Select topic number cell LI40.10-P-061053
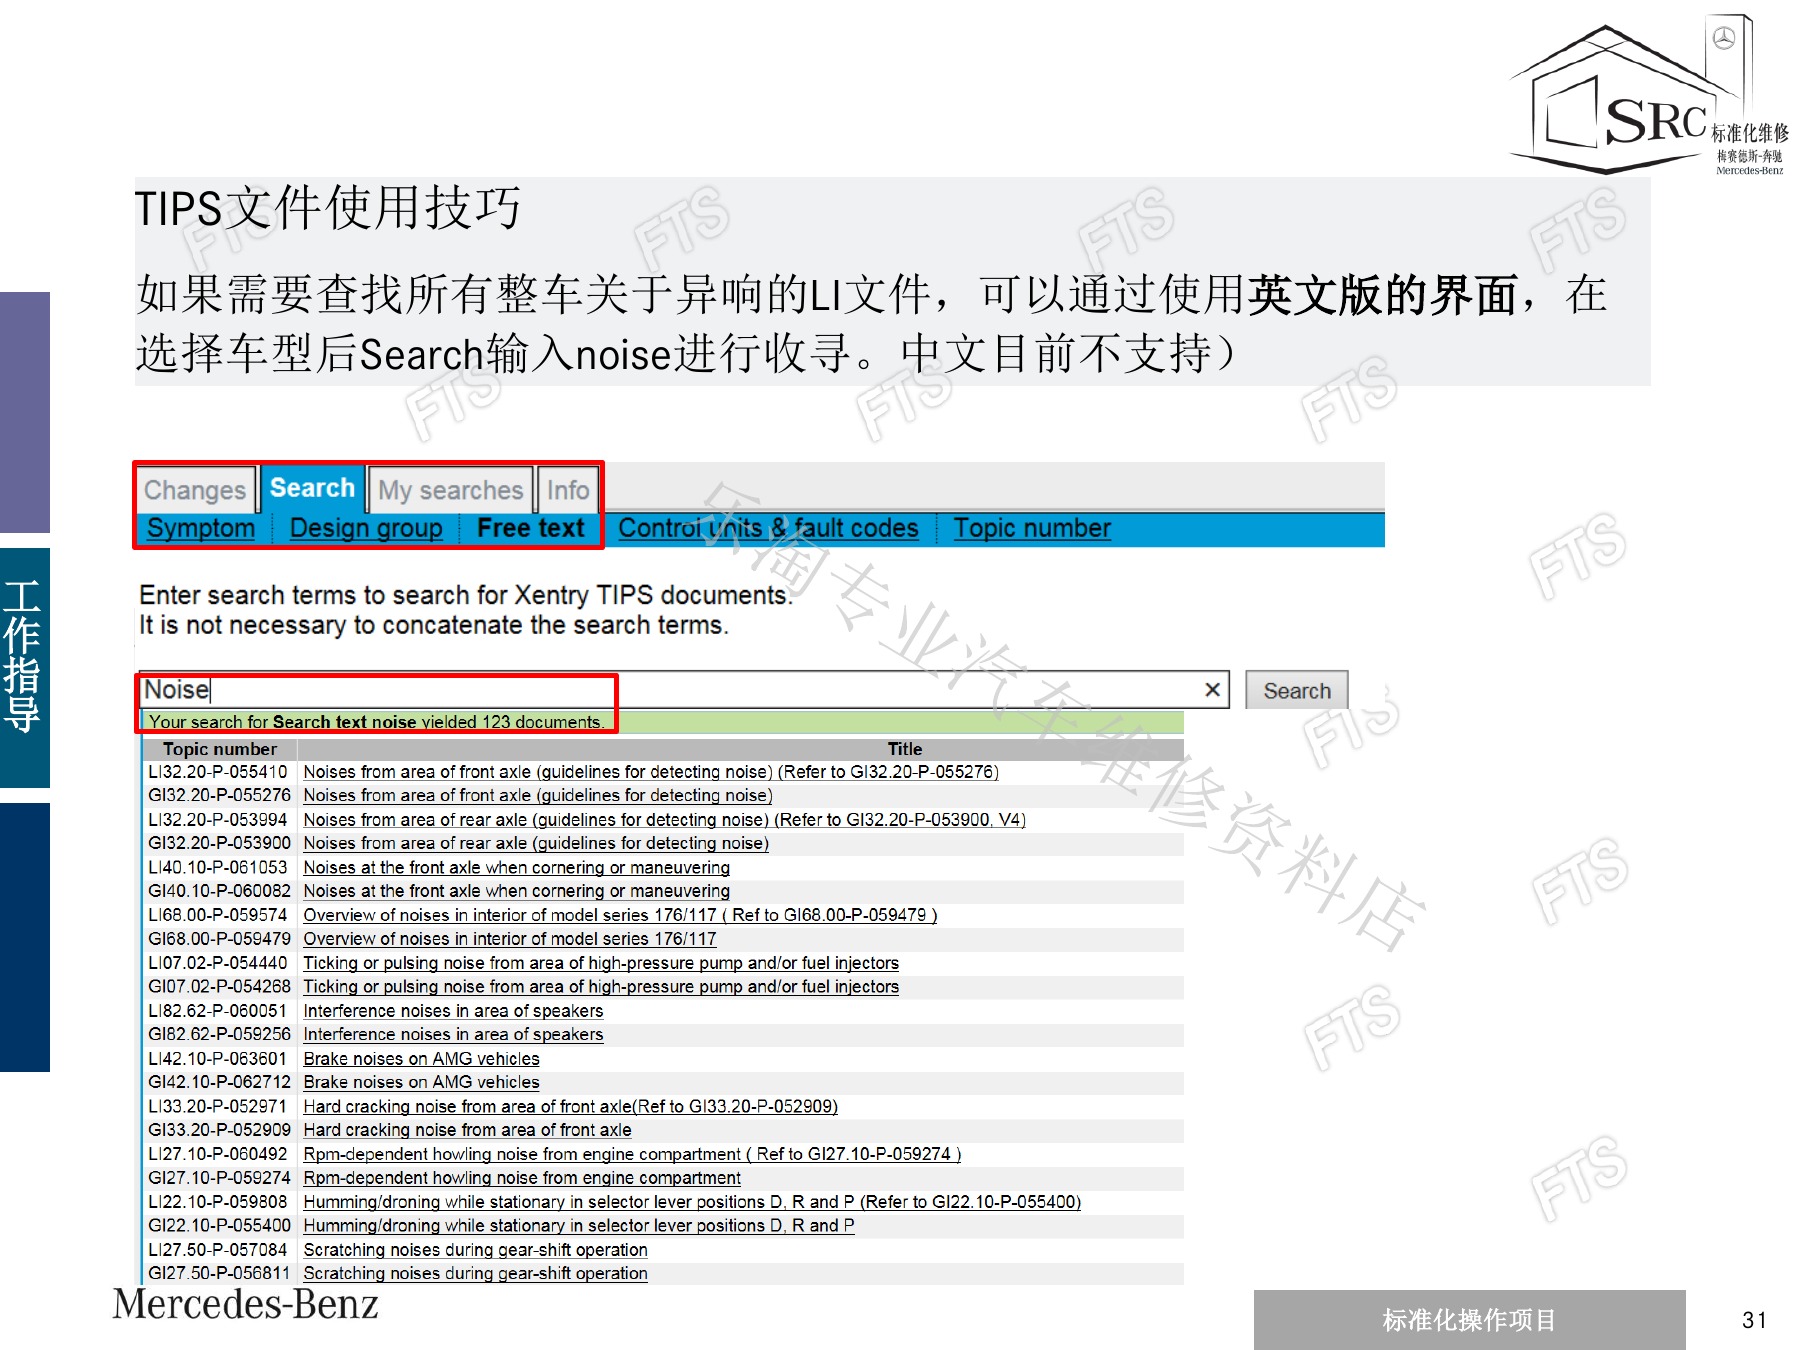Screen dimensions: 1800x1350 218,868
